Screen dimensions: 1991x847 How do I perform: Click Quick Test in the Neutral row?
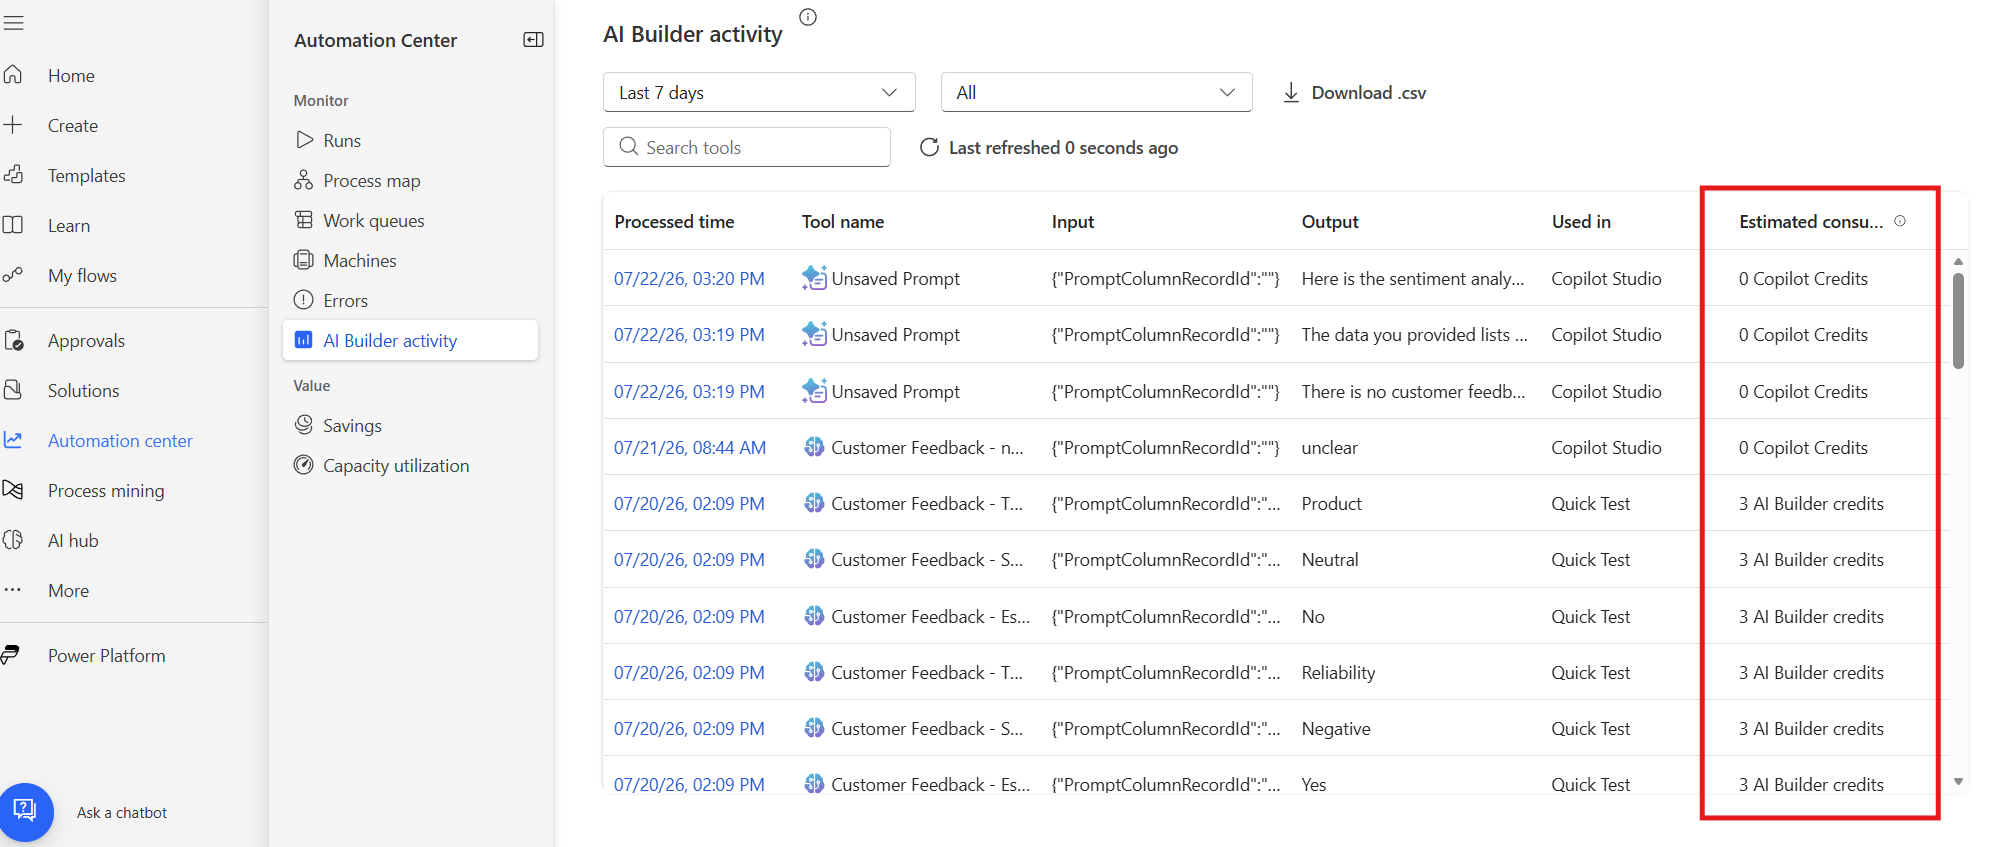(1590, 559)
